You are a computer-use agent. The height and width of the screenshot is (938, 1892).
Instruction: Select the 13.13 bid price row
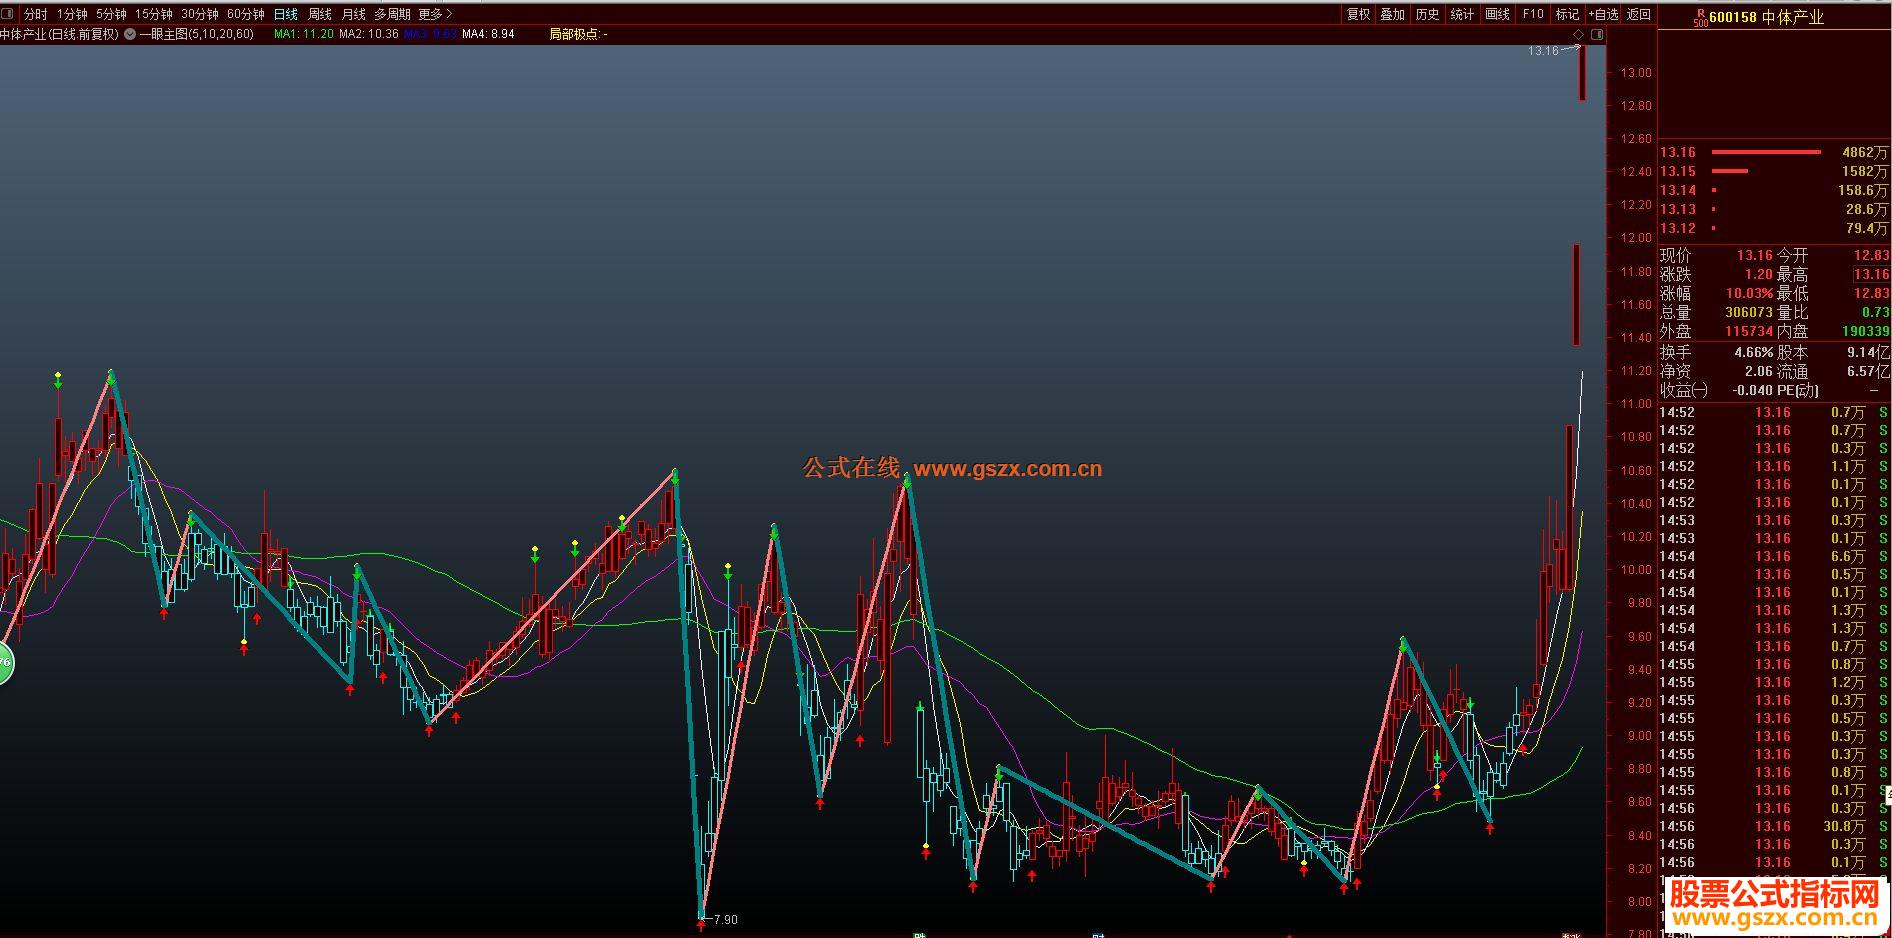pyautogui.click(x=1773, y=209)
